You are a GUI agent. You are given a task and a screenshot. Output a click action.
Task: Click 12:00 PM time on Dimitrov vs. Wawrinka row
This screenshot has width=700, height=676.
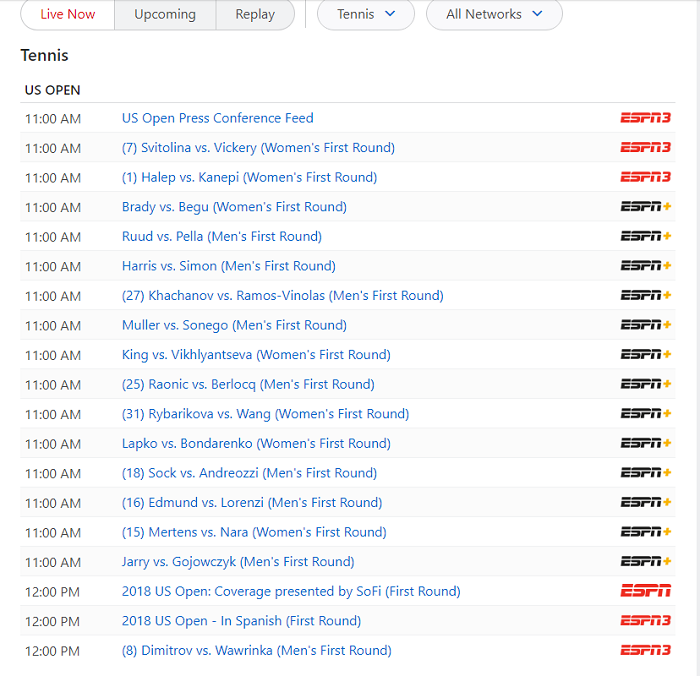coord(52,651)
